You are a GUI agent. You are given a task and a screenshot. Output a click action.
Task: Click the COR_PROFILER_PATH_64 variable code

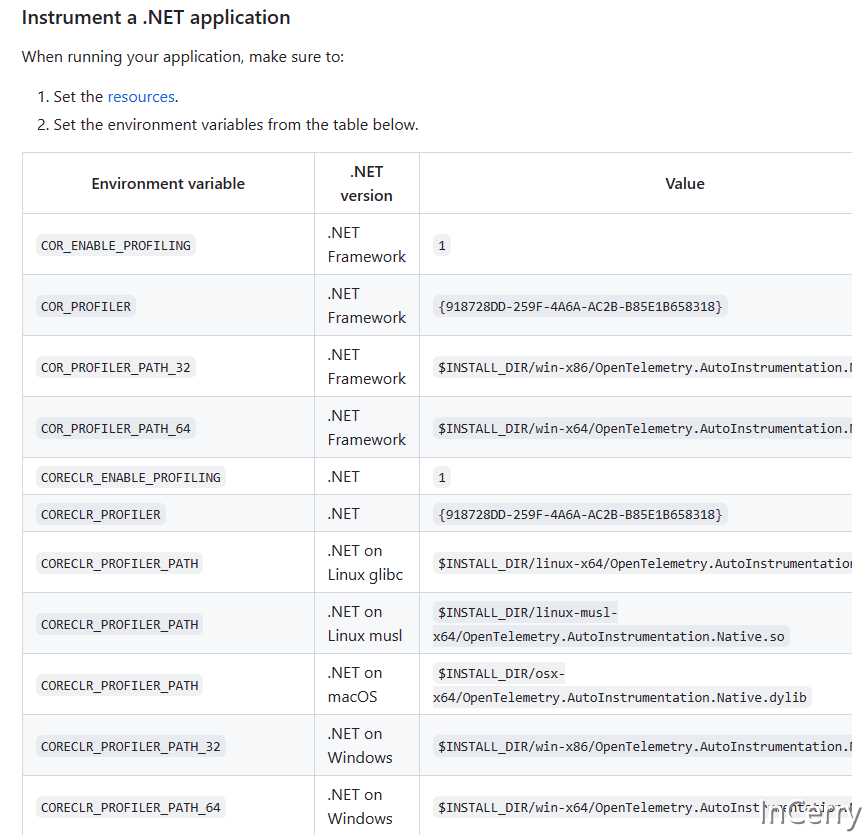(115, 428)
